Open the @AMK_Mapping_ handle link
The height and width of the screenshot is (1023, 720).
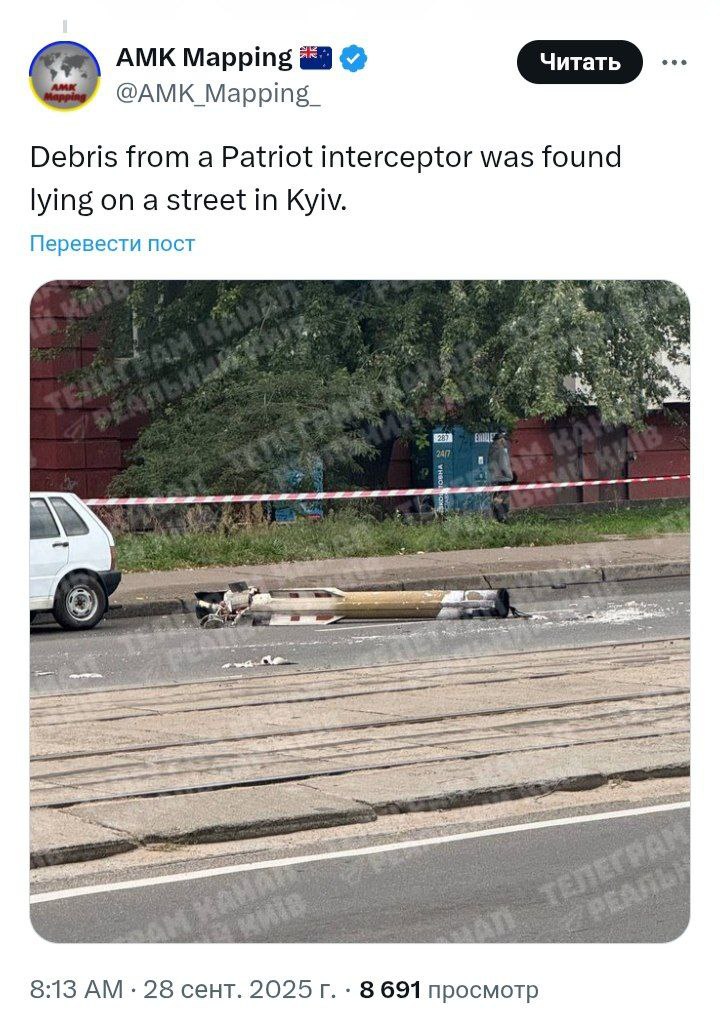click(x=218, y=94)
